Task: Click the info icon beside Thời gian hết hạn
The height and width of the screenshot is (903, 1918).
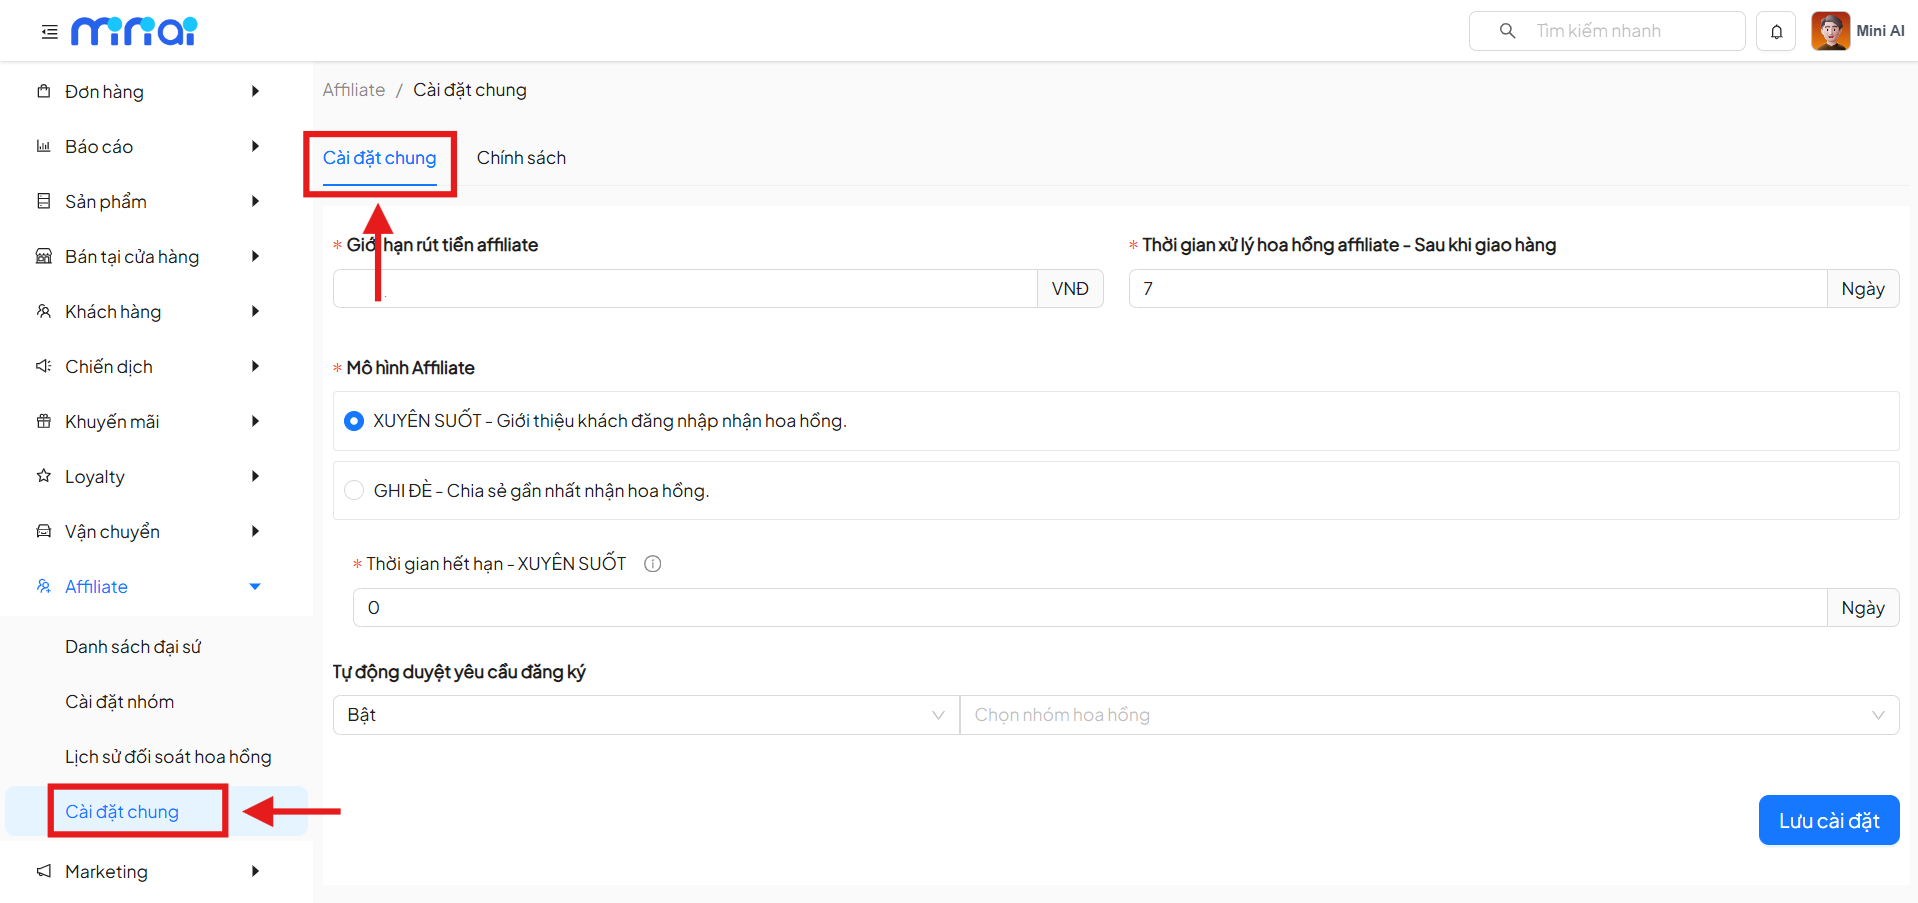Action: click(x=653, y=564)
